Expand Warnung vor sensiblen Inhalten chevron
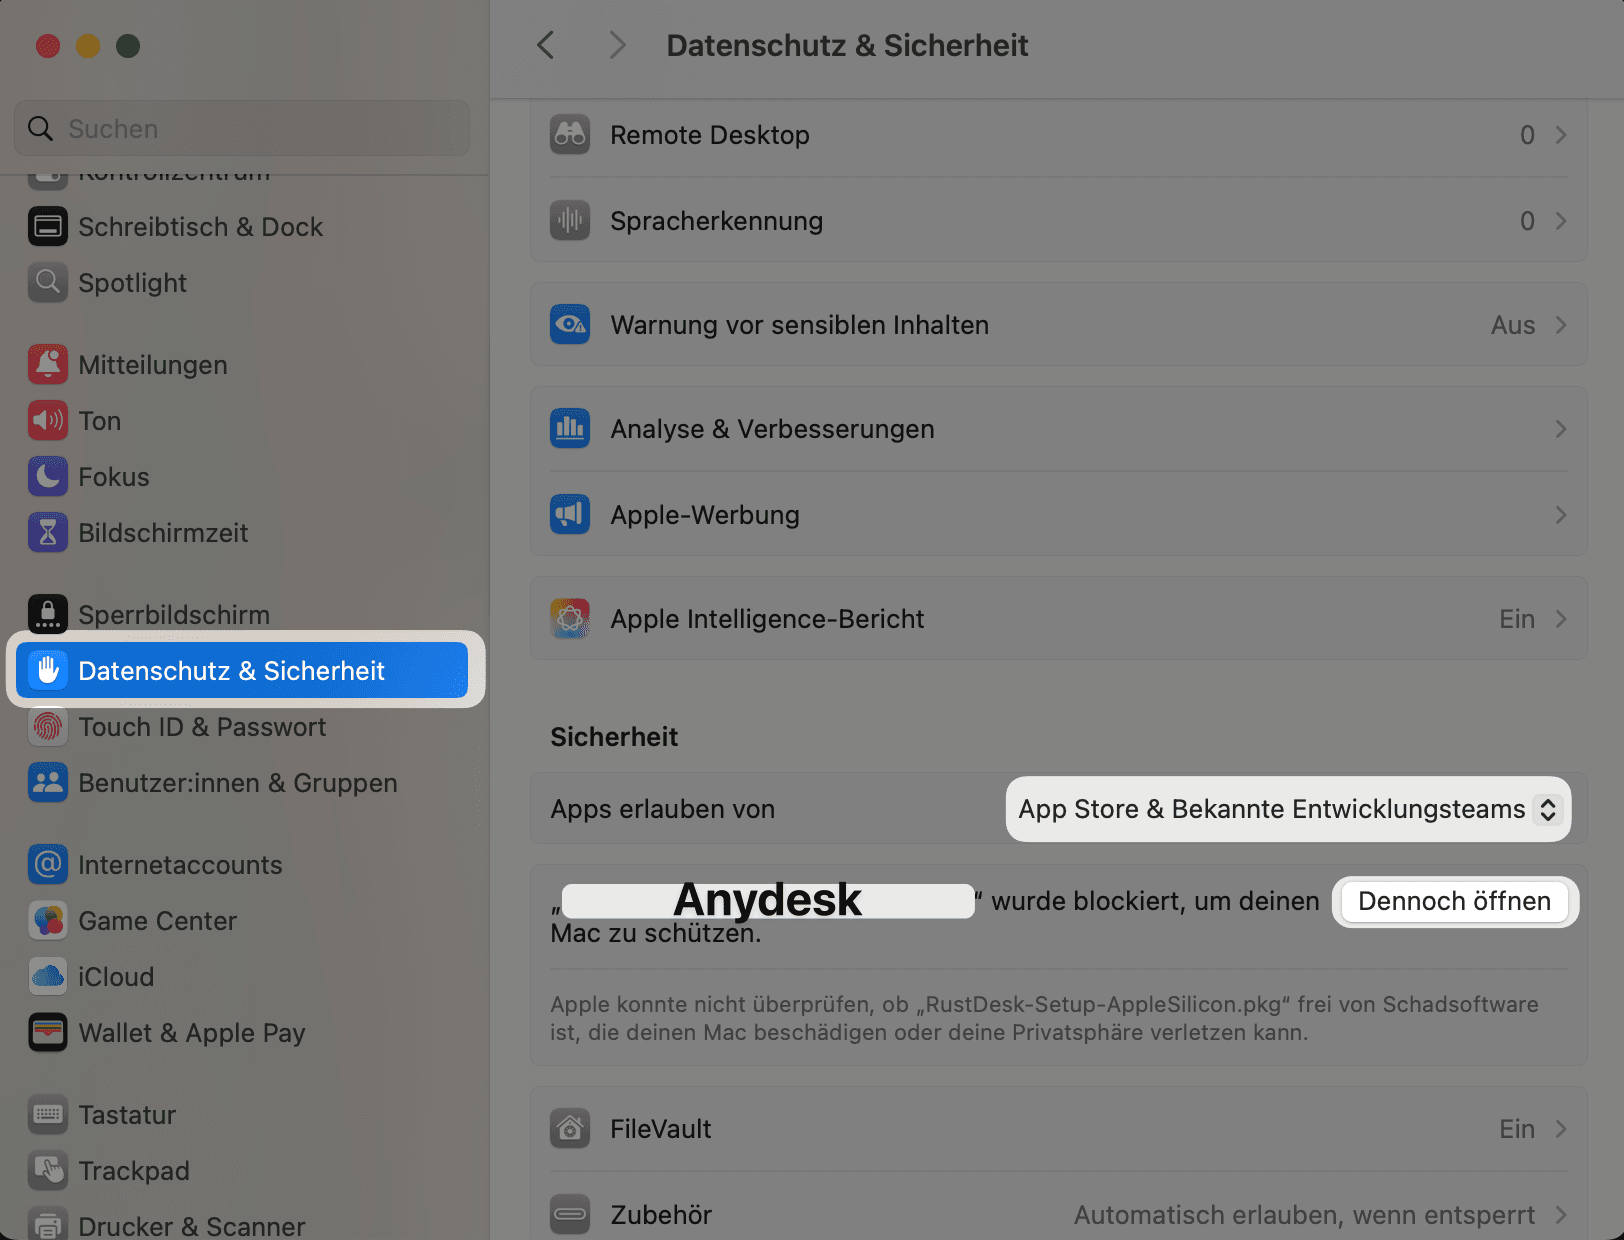Viewport: 1624px width, 1240px height. point(1561,325)
